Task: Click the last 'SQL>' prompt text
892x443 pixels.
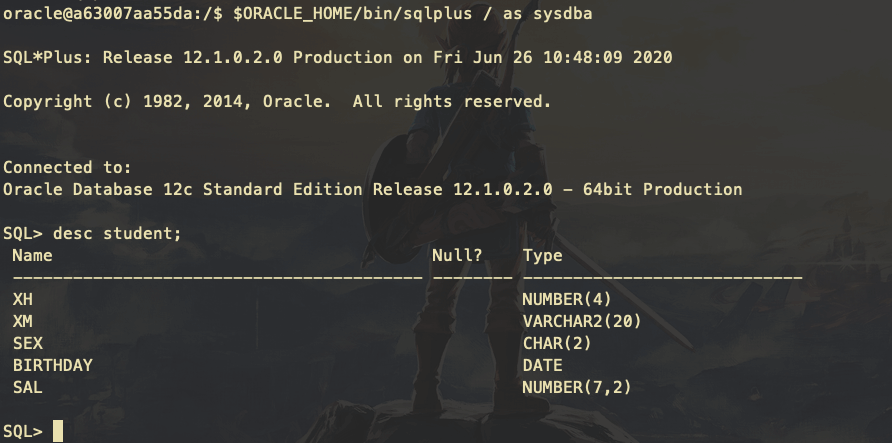Action: coord(23,431)
